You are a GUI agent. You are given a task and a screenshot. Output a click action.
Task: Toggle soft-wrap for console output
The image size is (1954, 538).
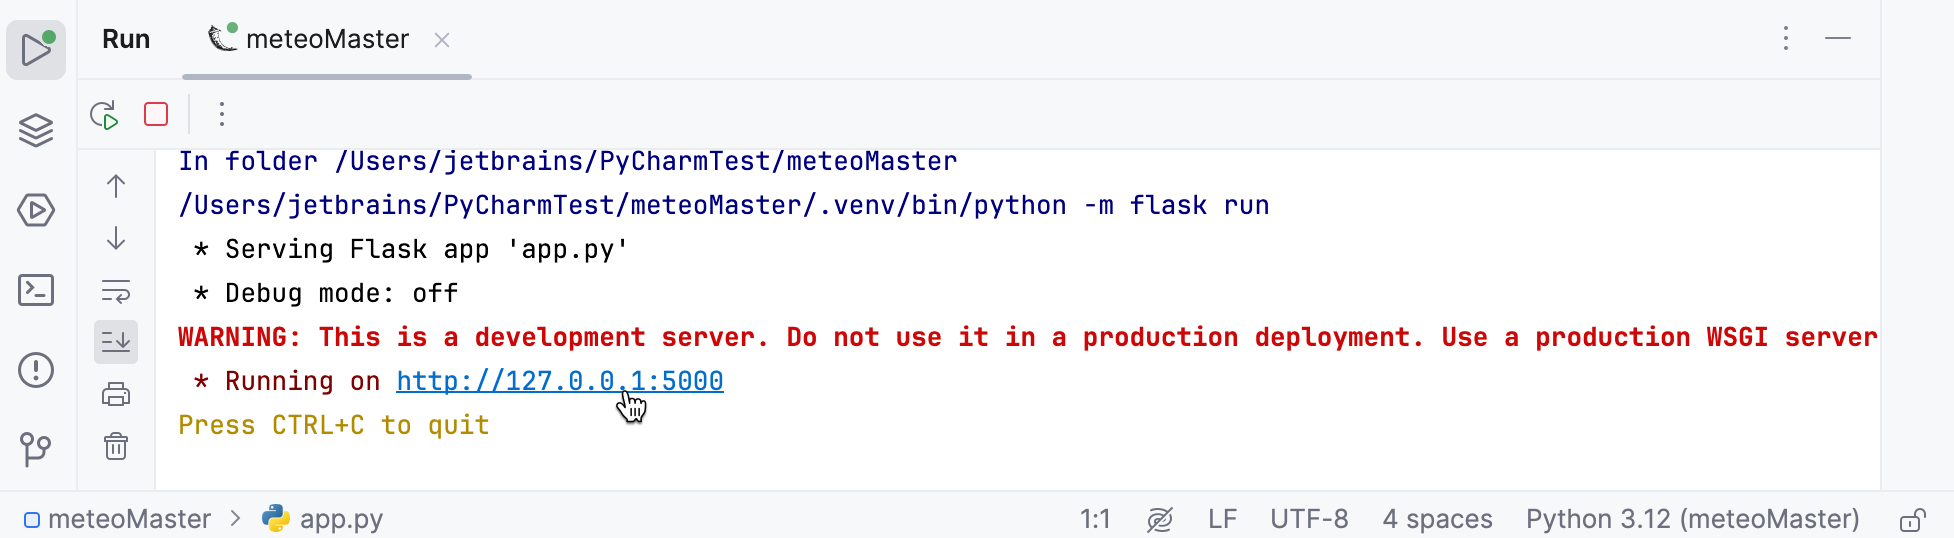(x=116, y=291)
